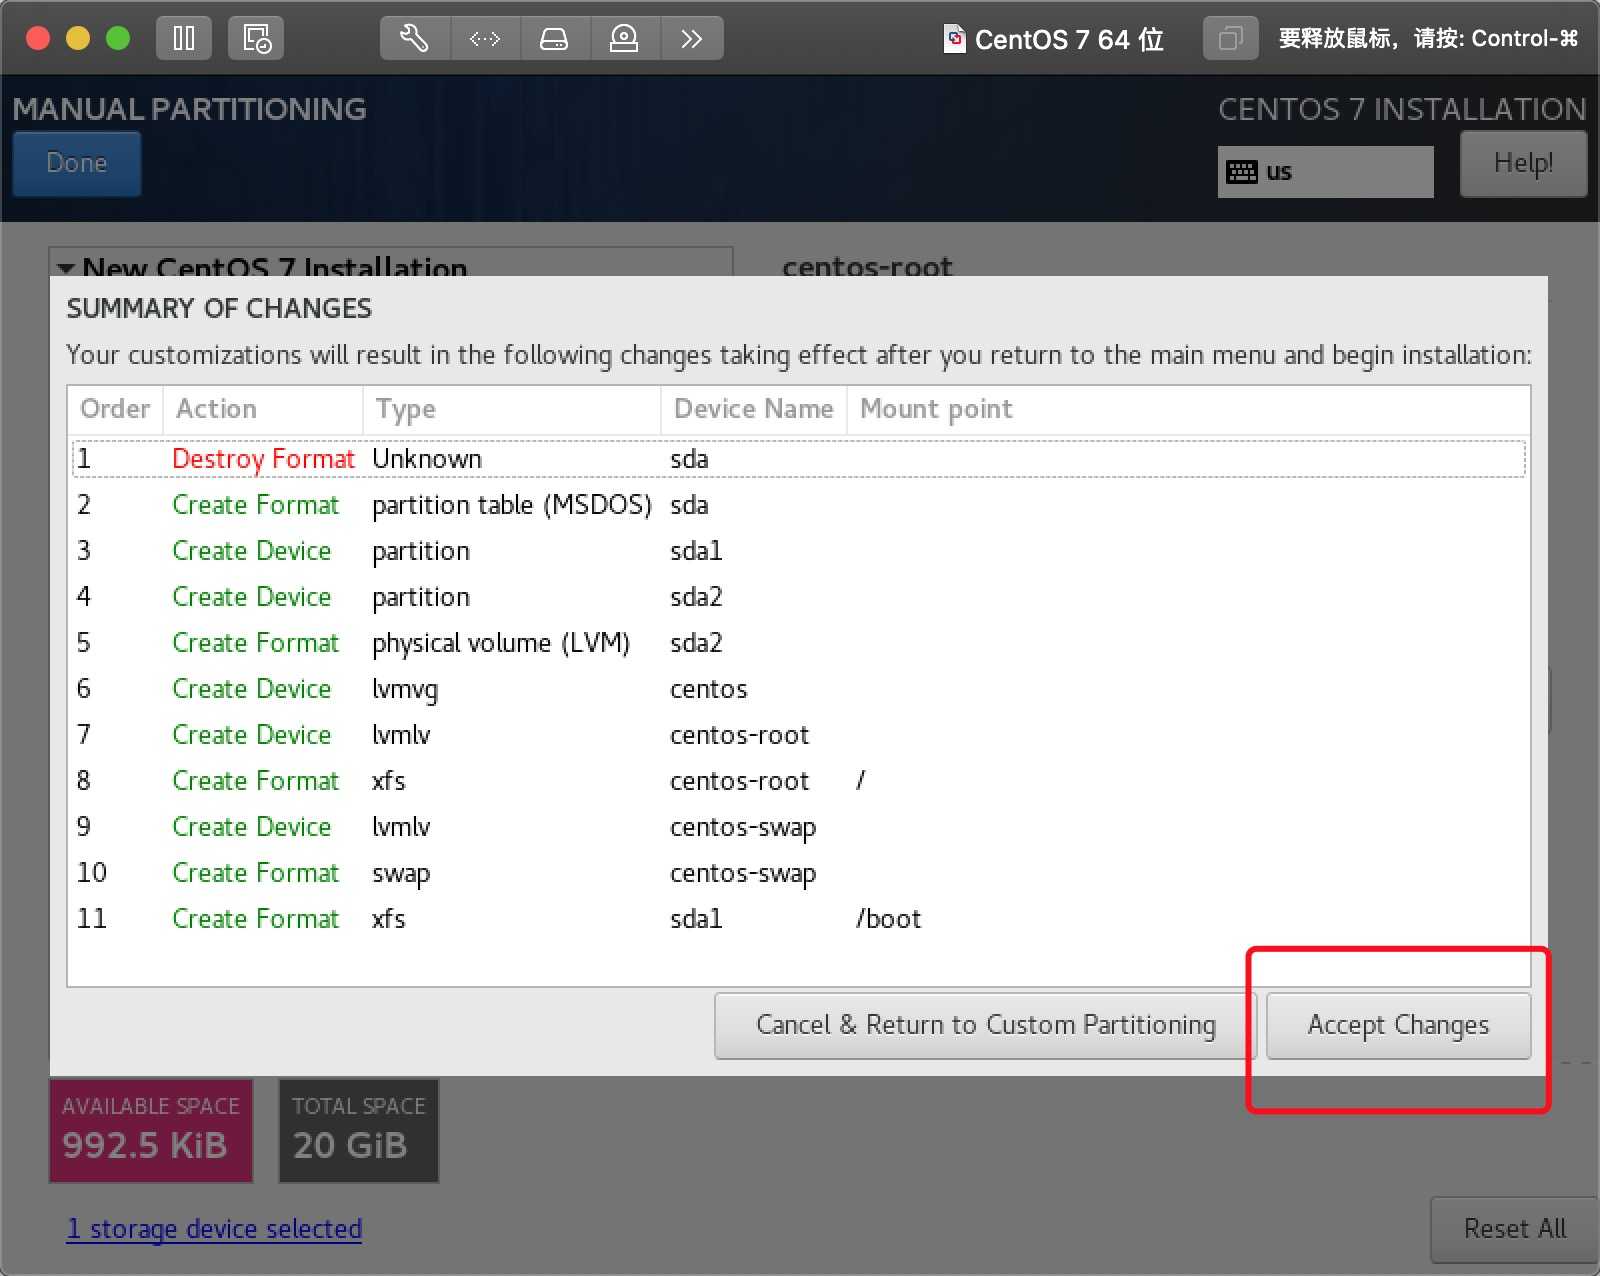The height and width of the screenshot is (1276, 1600).
Task: Click the camera/user device icon
Action: coord(624,39)
